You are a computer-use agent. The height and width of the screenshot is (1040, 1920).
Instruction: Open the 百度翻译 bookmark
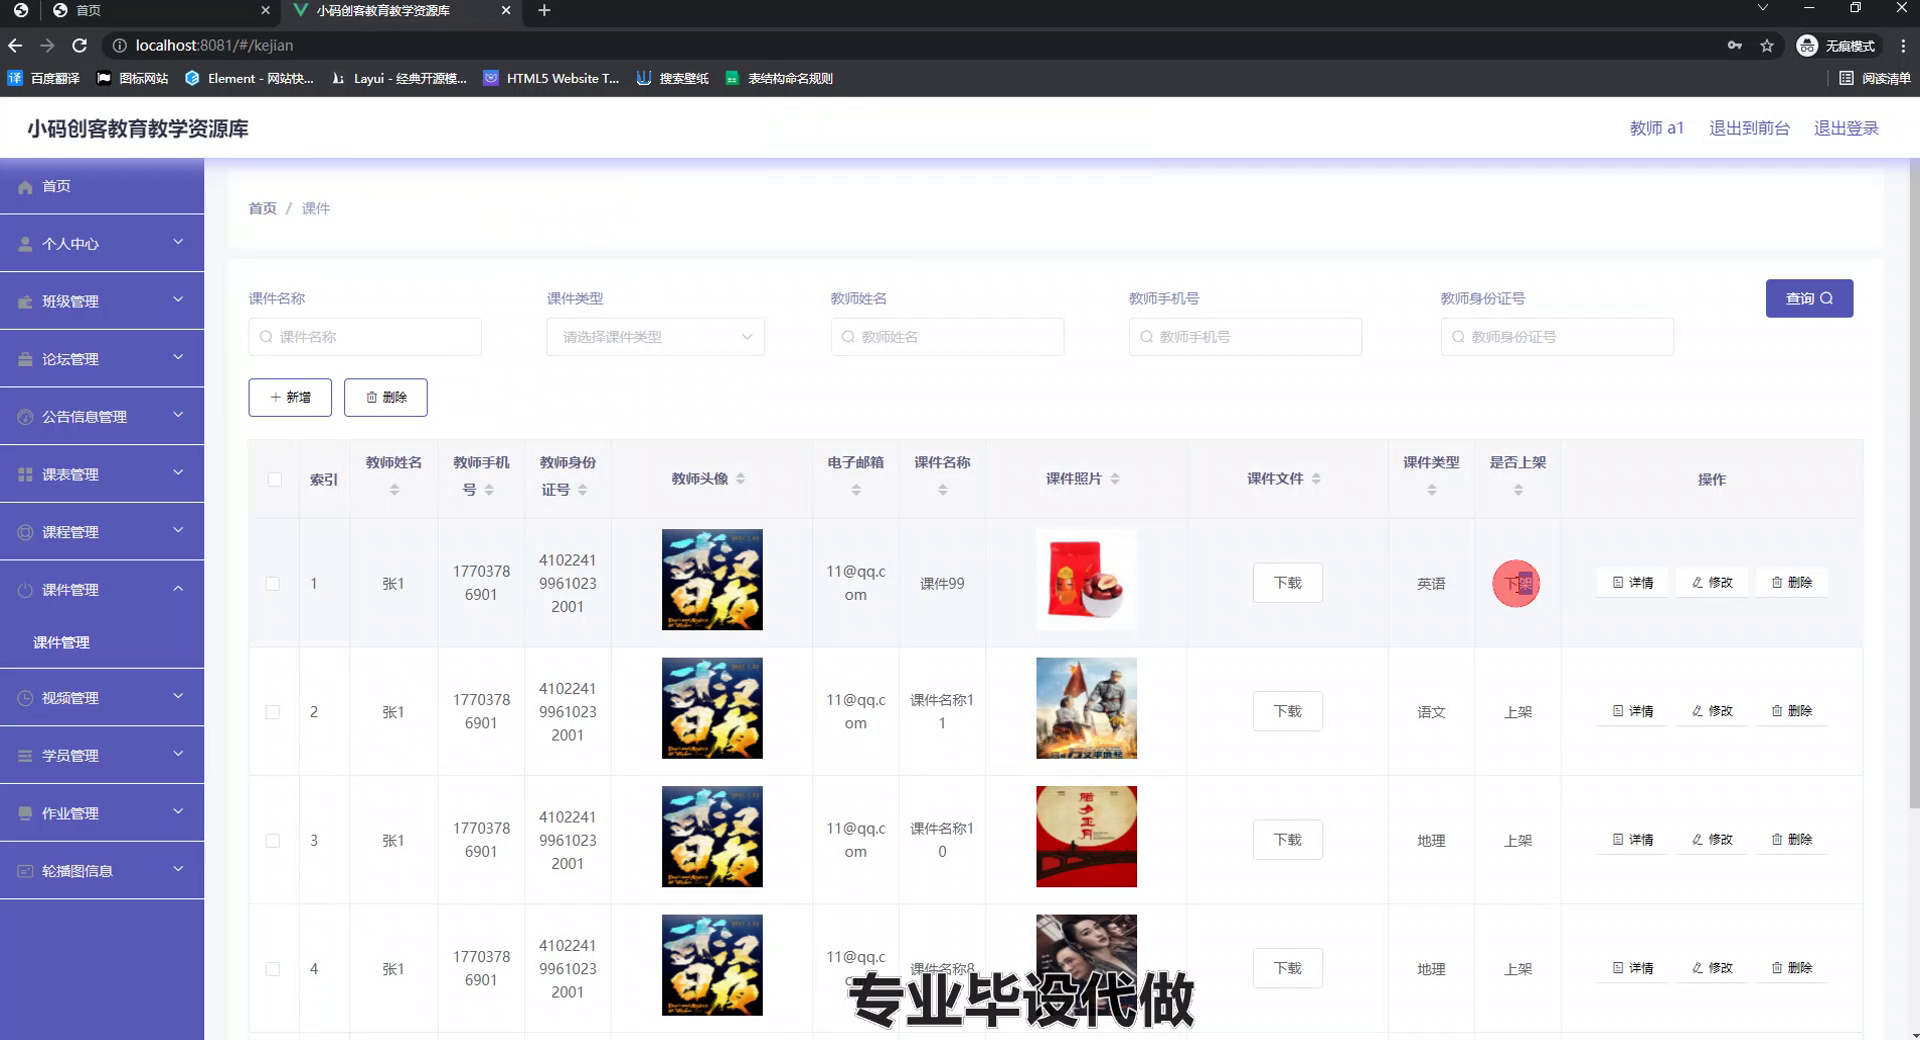coord(44,78)
